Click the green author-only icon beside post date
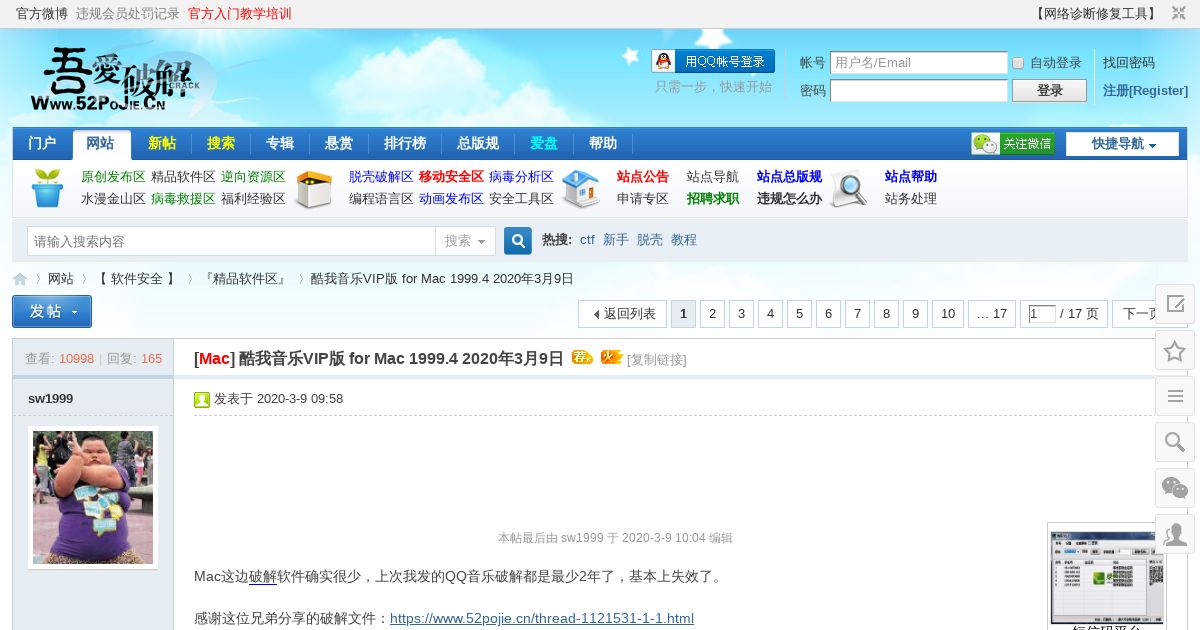 pyautogui.click(x=202, y=400)
